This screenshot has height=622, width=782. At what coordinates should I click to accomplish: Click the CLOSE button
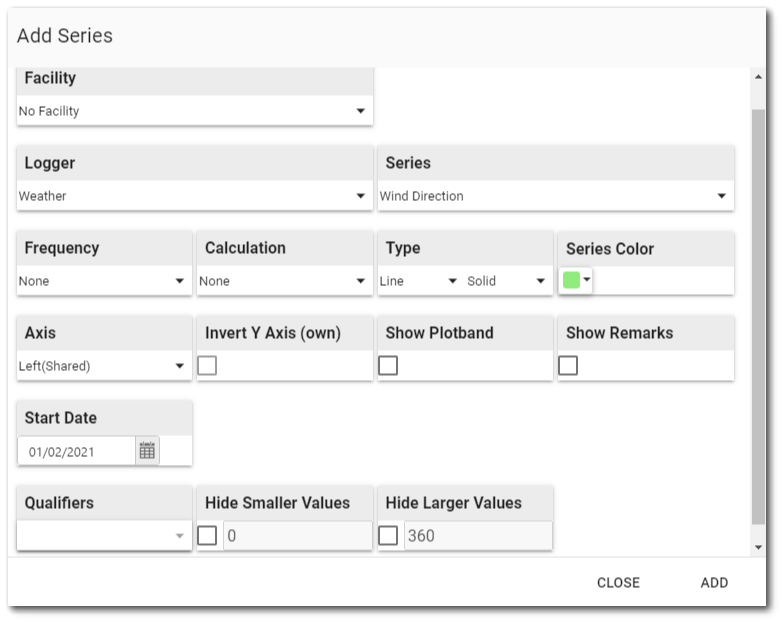[x=618, y=583]
